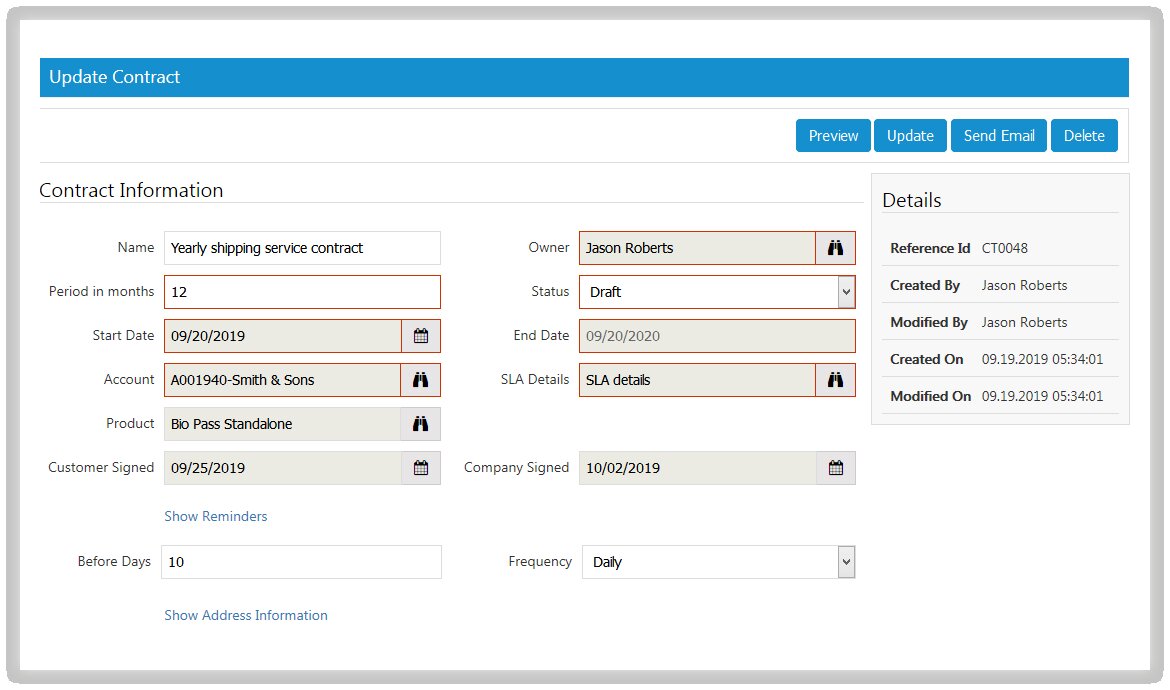Click the Account text field
The image size is (1170, 690).
click(282, 380)
